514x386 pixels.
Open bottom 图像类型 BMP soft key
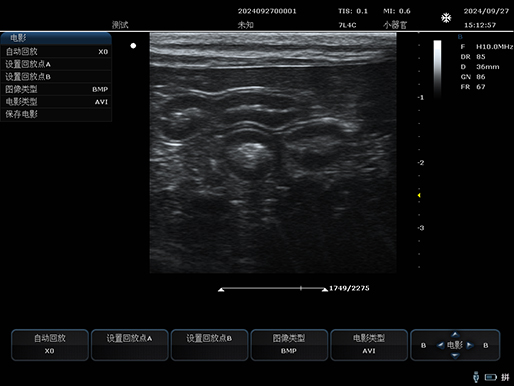pyautogui.click(x=289, y=345)
